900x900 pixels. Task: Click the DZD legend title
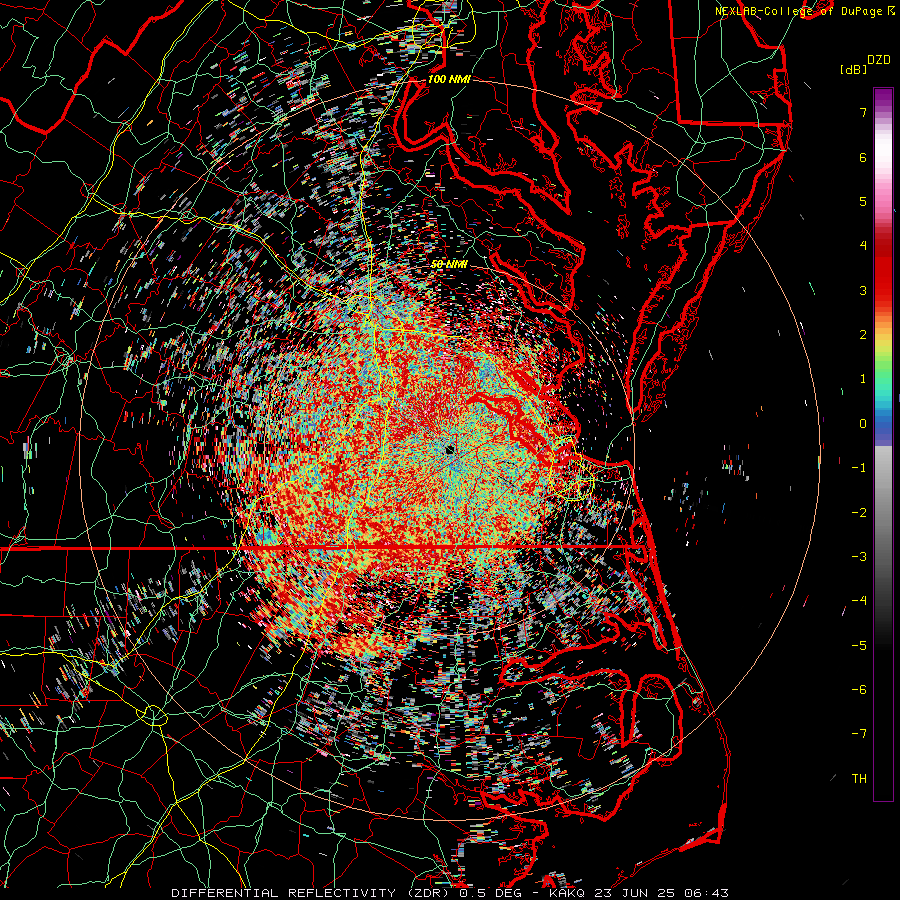879,60
